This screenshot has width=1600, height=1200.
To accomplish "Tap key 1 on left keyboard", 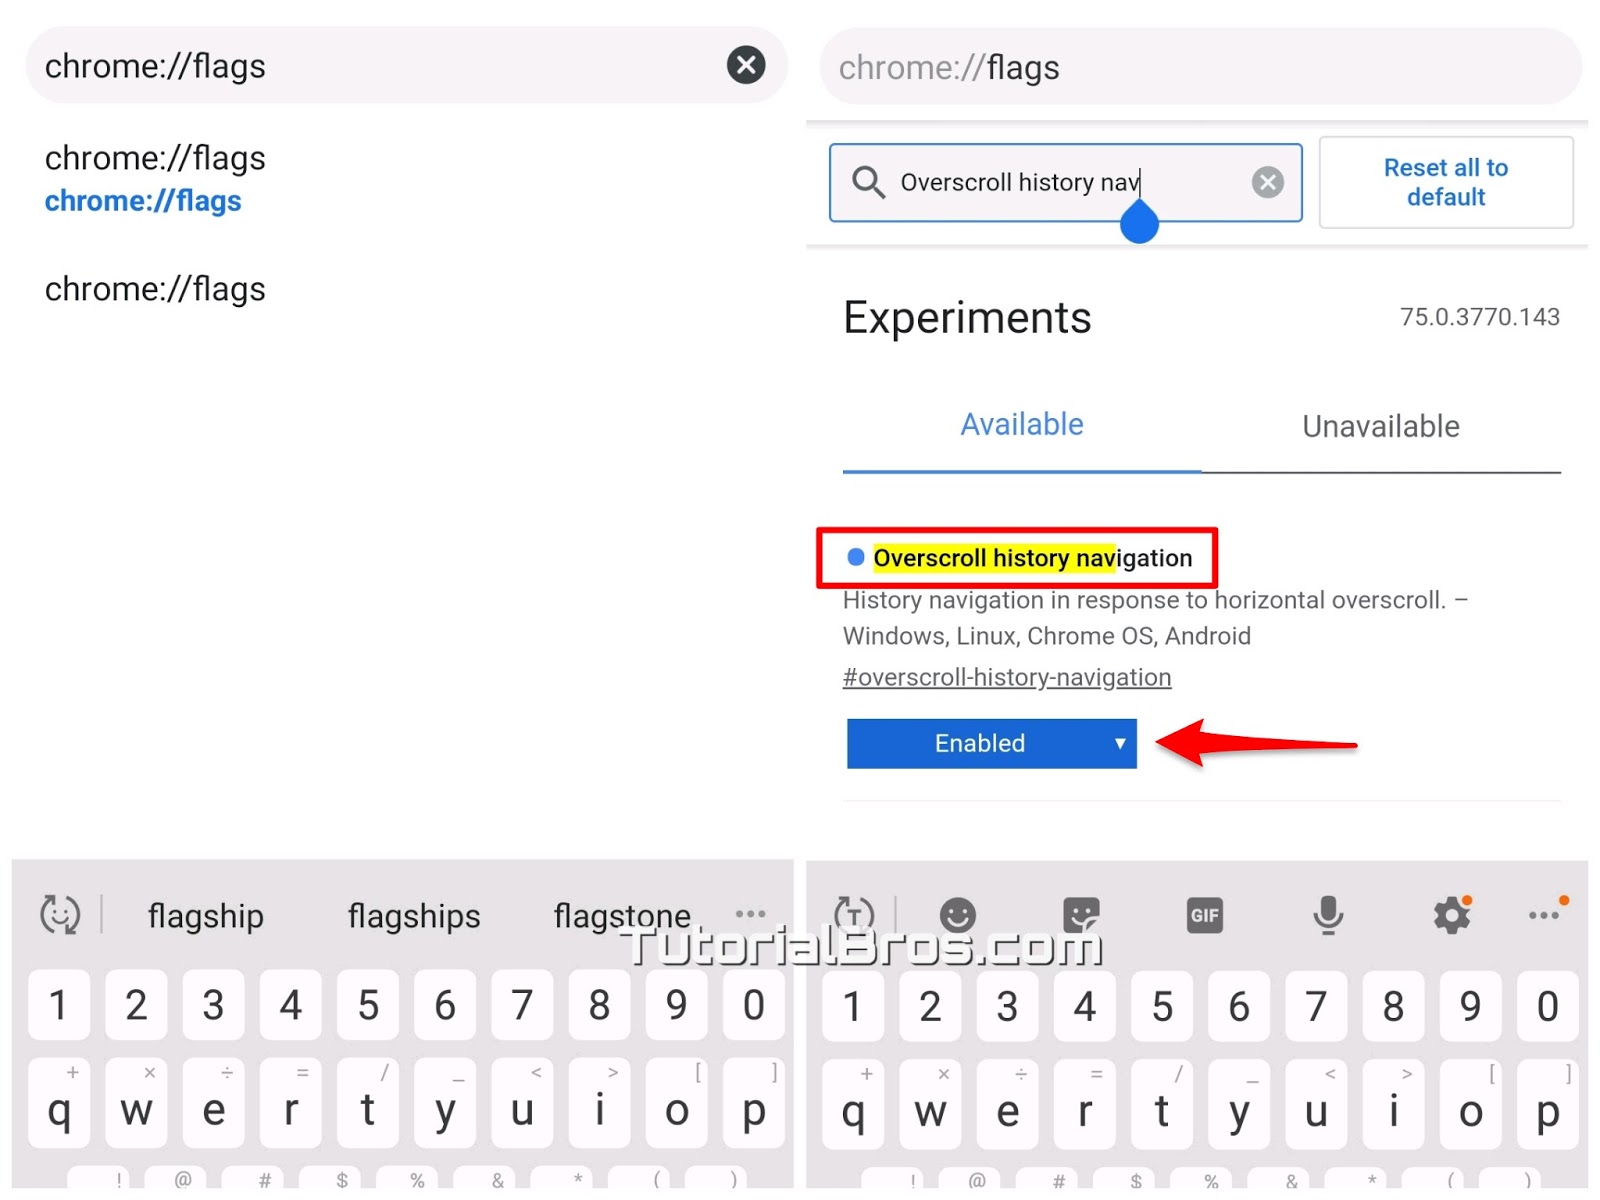I will pos(59,1005).
